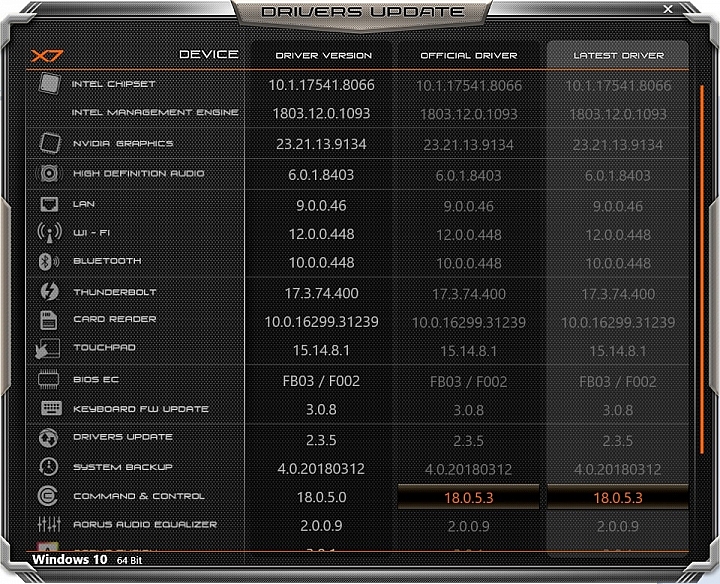Select the Official Driver column header
This screenshot has height=584, width=720.
coord(469,56)
